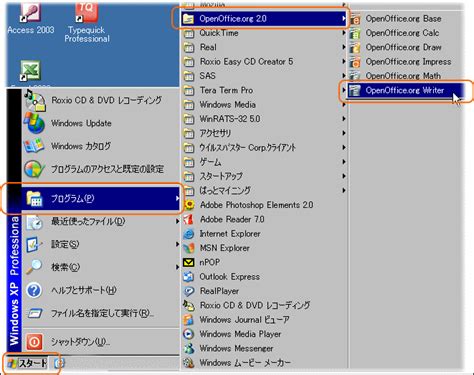Select プログラム(P) in Start menu

point(101,199)
